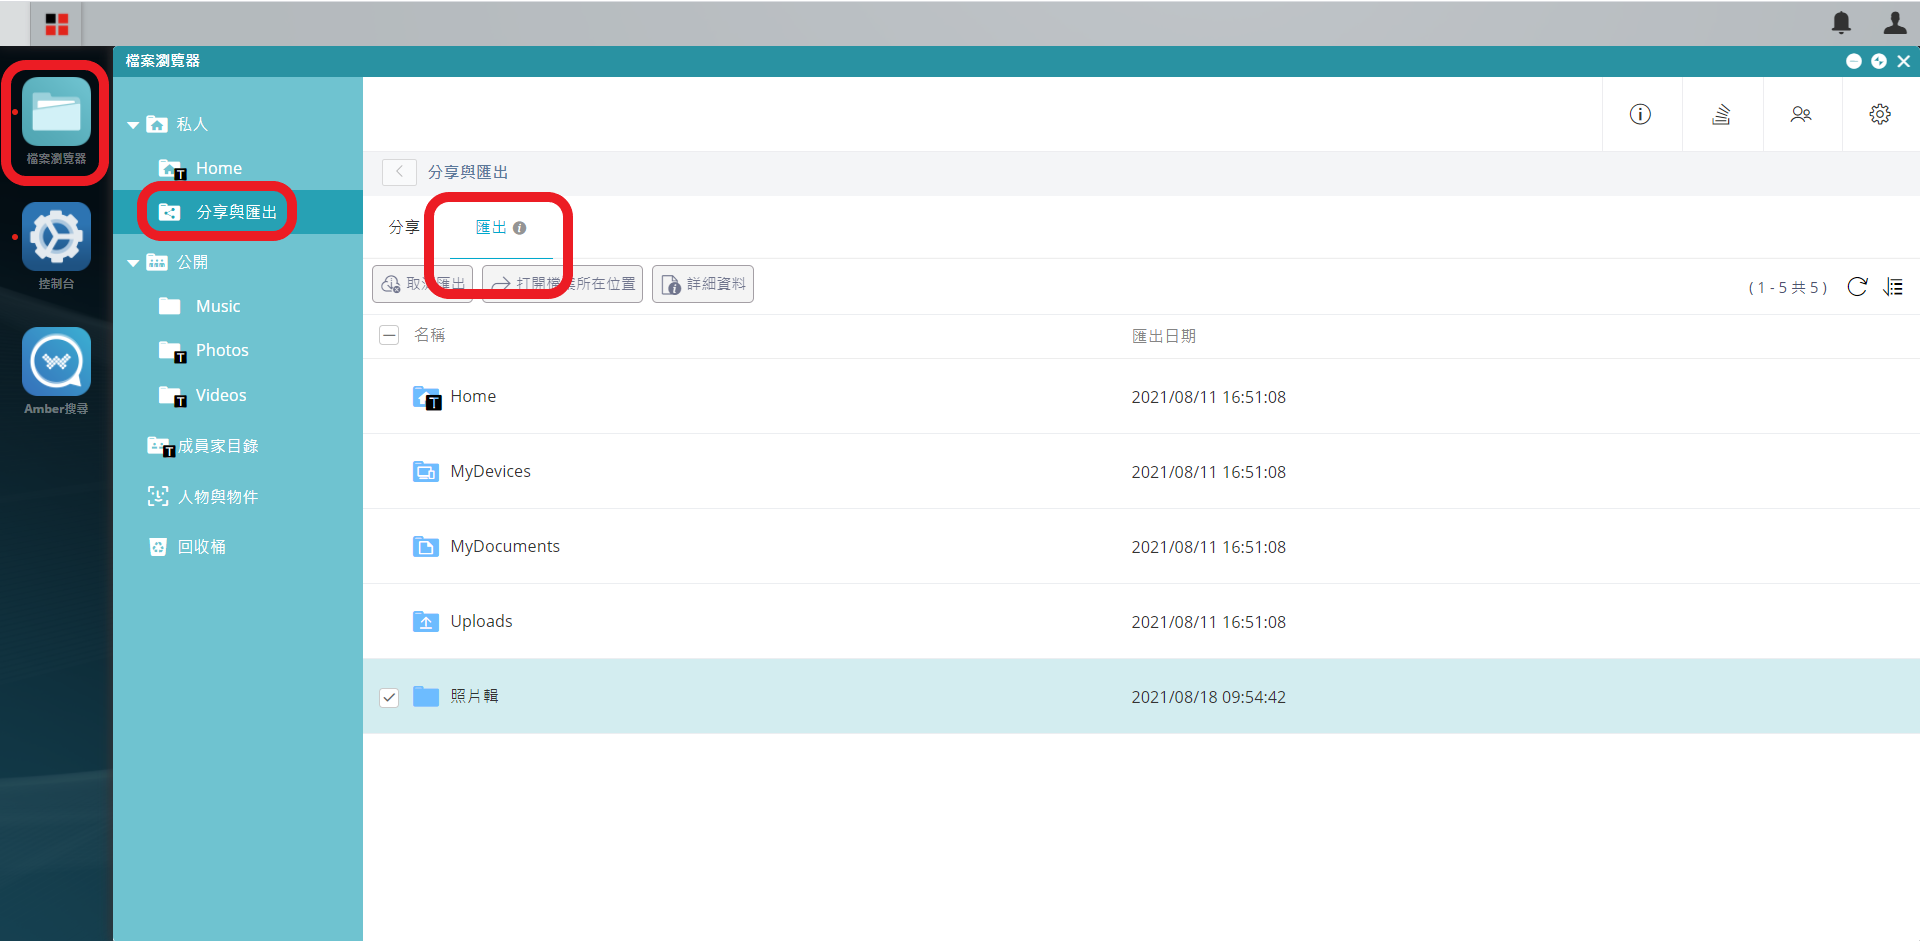Open the File Explorer (檔案瀏覽器) dock app
The height and width of the screenshot is (941, 1920).
(x=56, y=112)
